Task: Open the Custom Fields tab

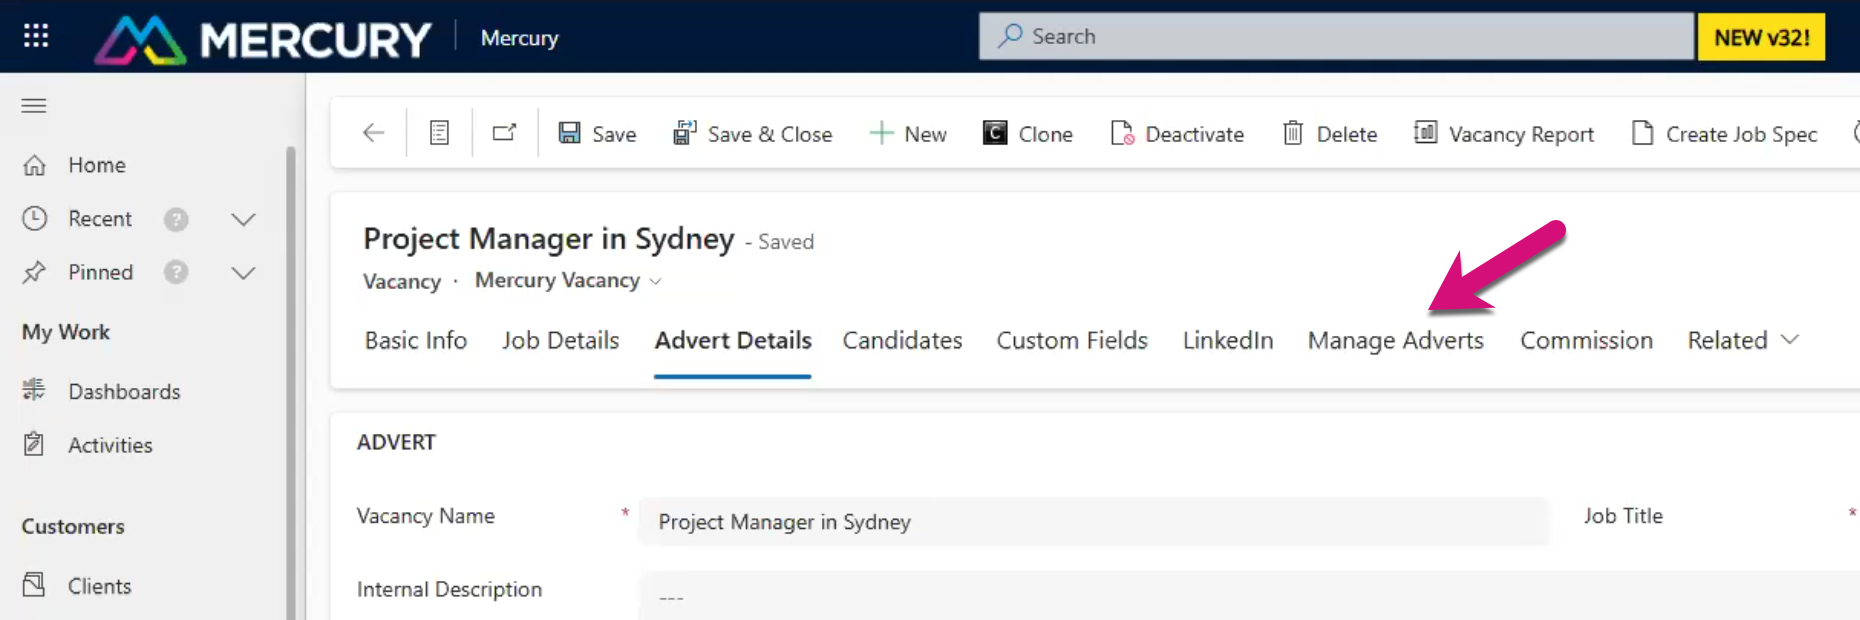Action: 1072,340
